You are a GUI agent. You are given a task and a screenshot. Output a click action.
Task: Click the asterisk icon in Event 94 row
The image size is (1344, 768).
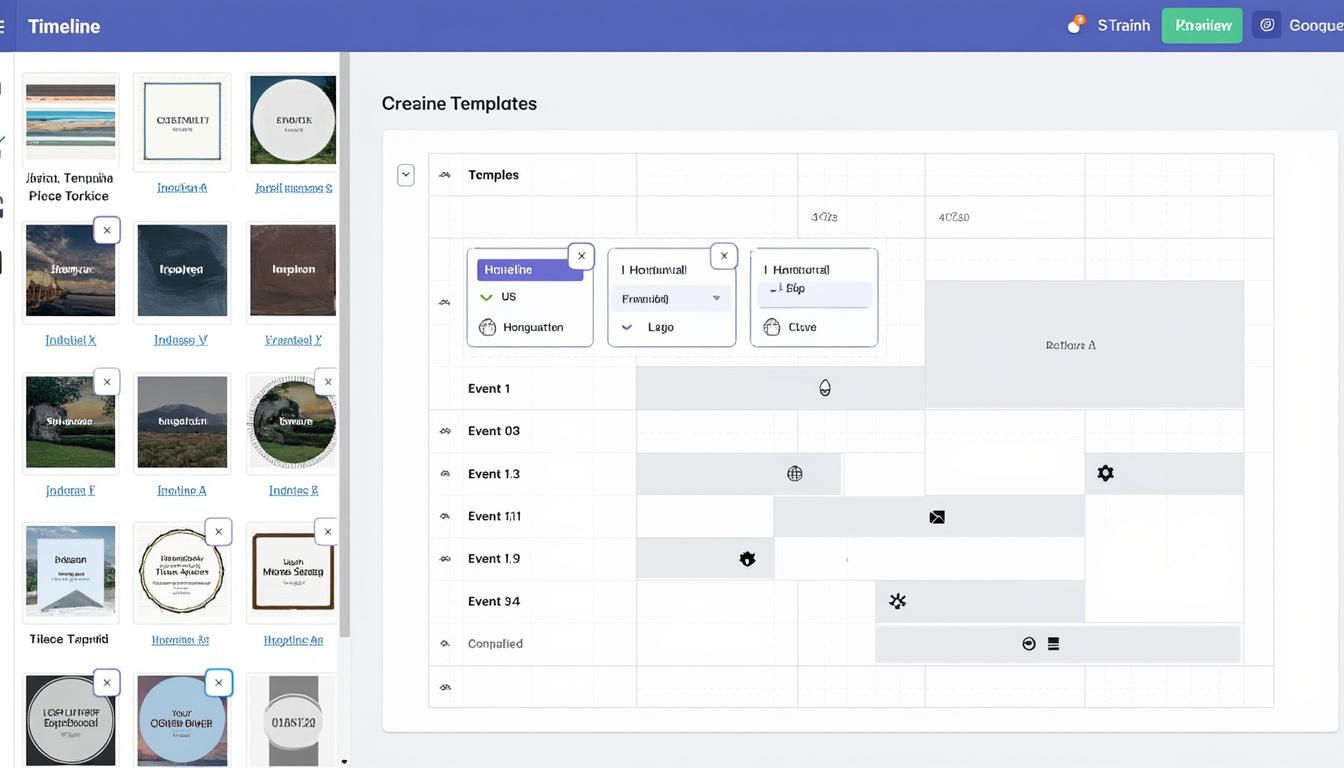click(898, 601)
